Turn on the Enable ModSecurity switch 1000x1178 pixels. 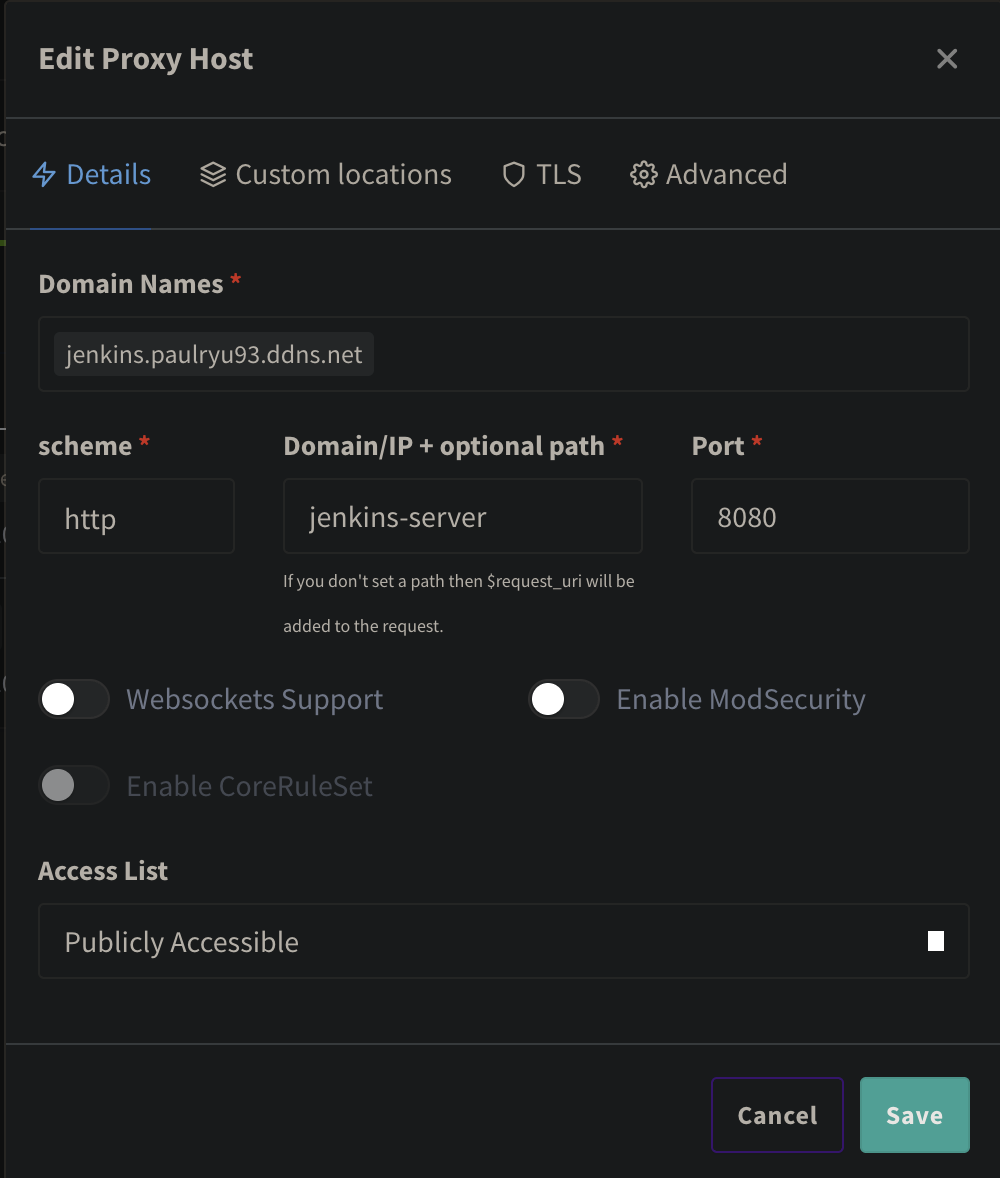pyautogui.click(x=564, y=699)
